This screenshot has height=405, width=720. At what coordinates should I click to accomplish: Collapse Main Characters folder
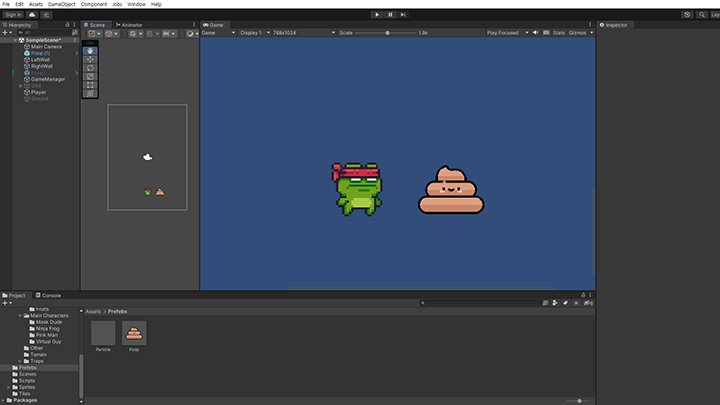20,316
